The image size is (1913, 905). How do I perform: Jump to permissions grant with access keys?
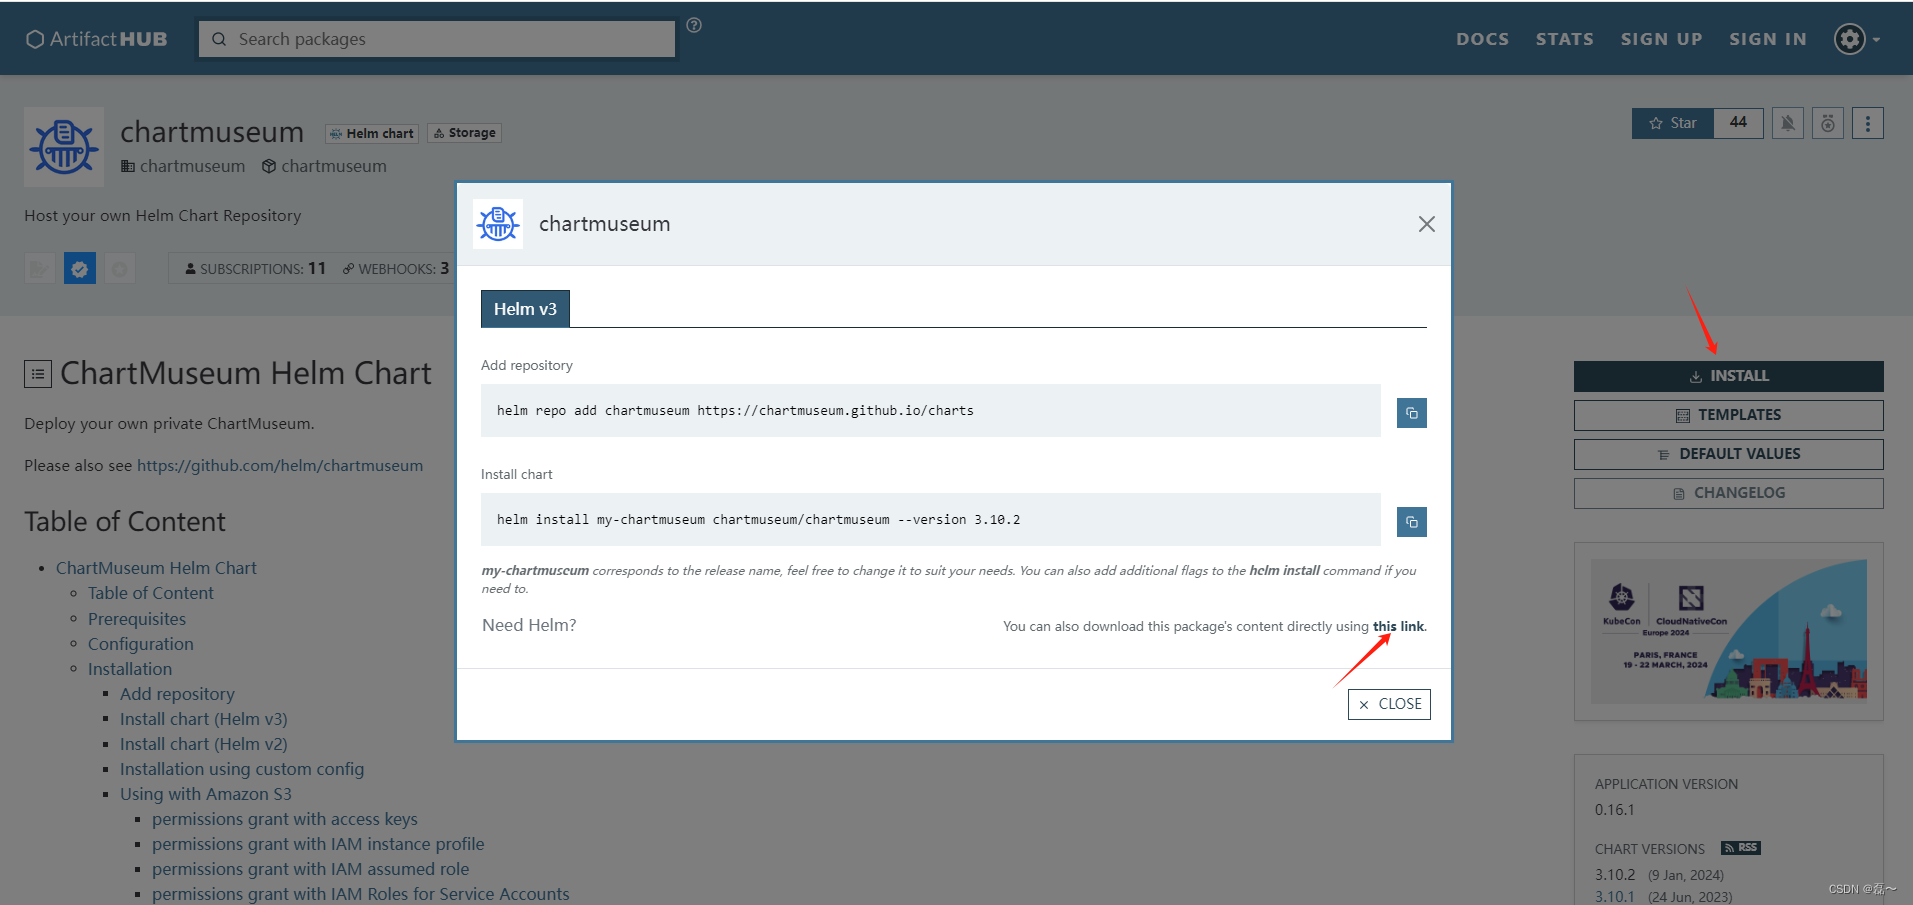click(285, 819)
